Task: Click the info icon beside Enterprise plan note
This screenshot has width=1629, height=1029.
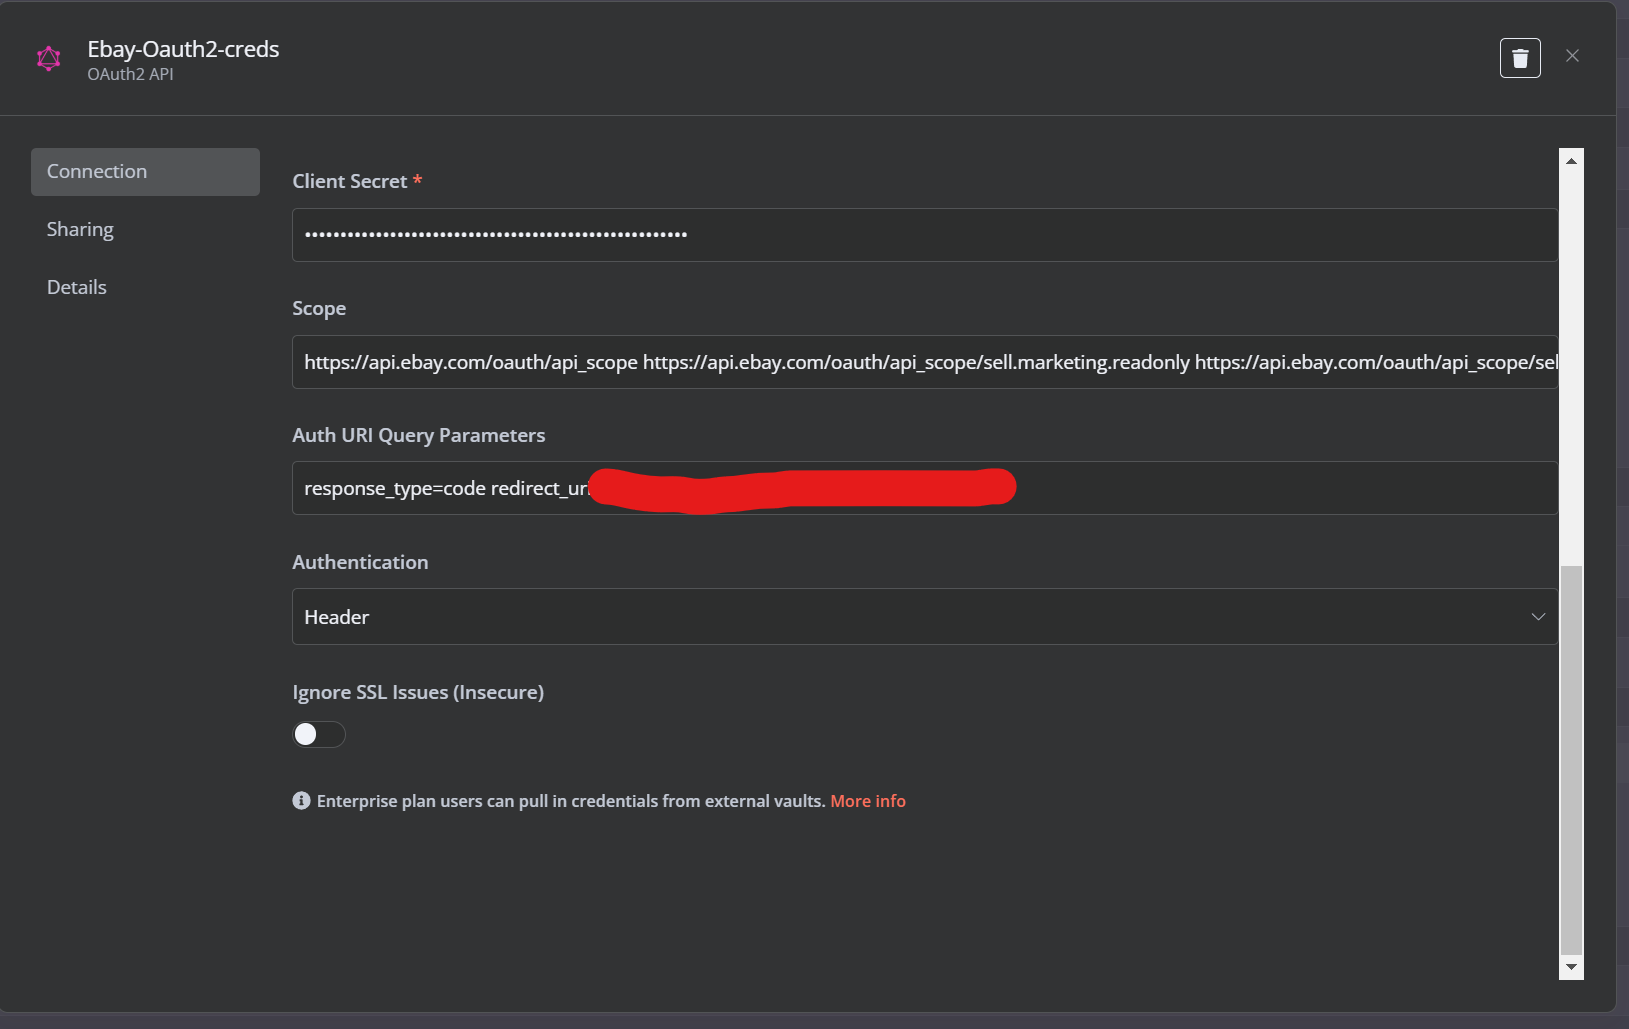Action: pyautogui.click(x=301, y=800)
